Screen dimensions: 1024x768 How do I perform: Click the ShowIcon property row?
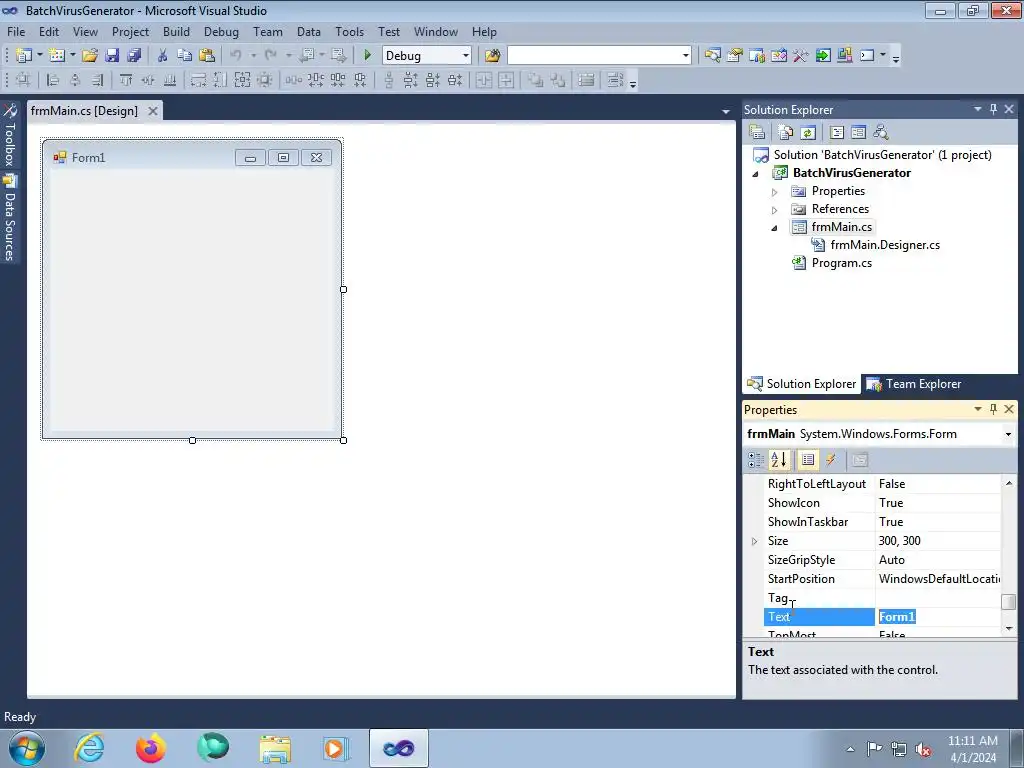tap(882, 503)
